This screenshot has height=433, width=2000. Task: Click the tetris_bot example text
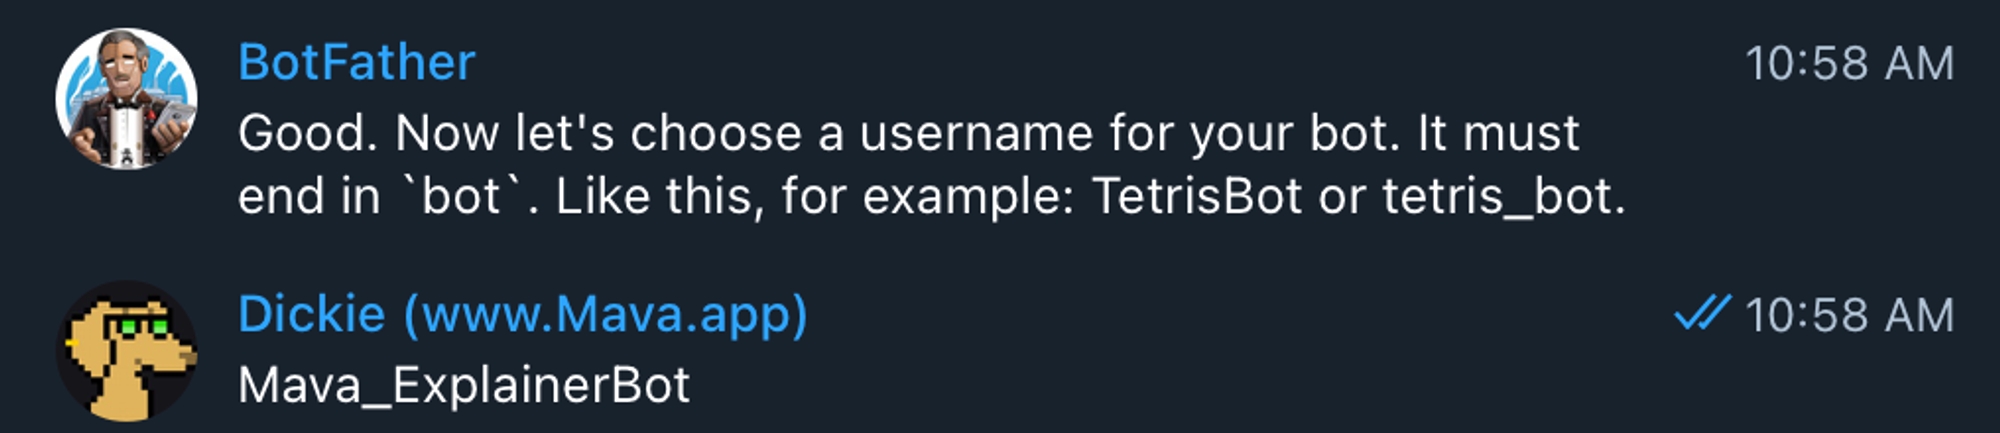tap(1502, 196)
